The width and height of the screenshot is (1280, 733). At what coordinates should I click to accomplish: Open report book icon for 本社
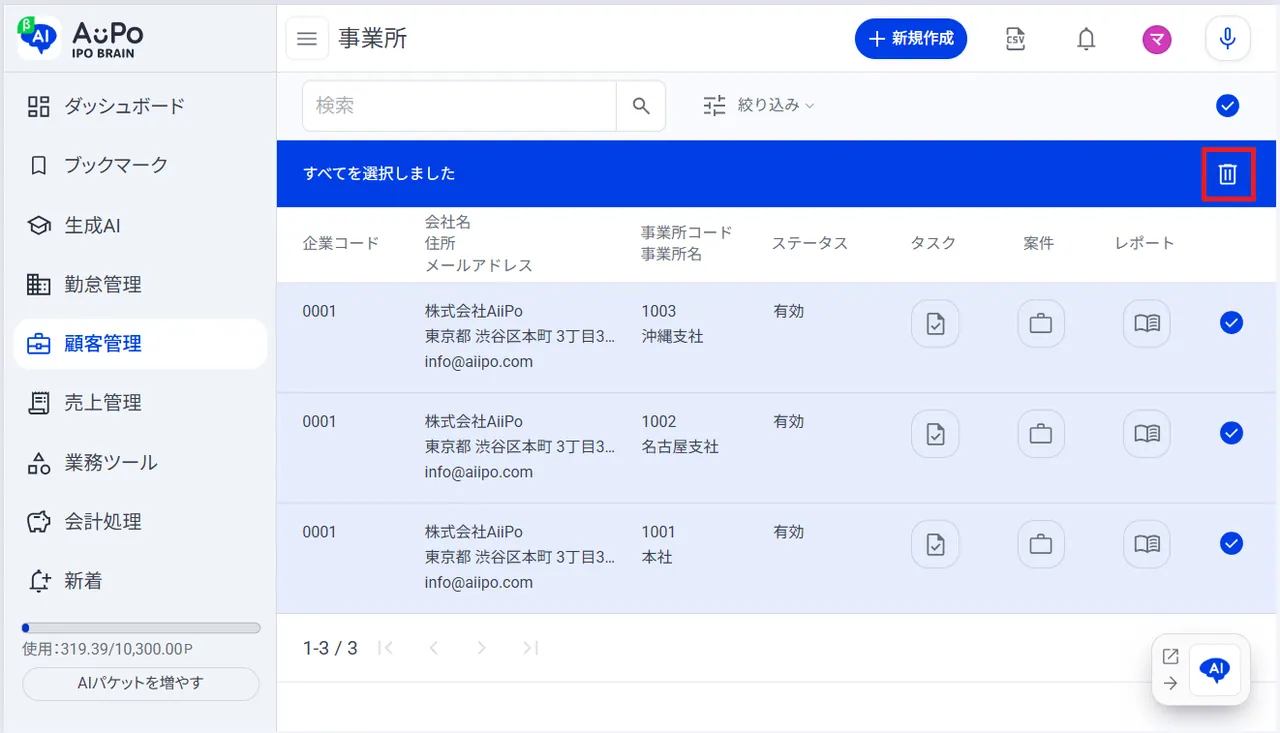pyautogui.click(x=1147, y=544)
